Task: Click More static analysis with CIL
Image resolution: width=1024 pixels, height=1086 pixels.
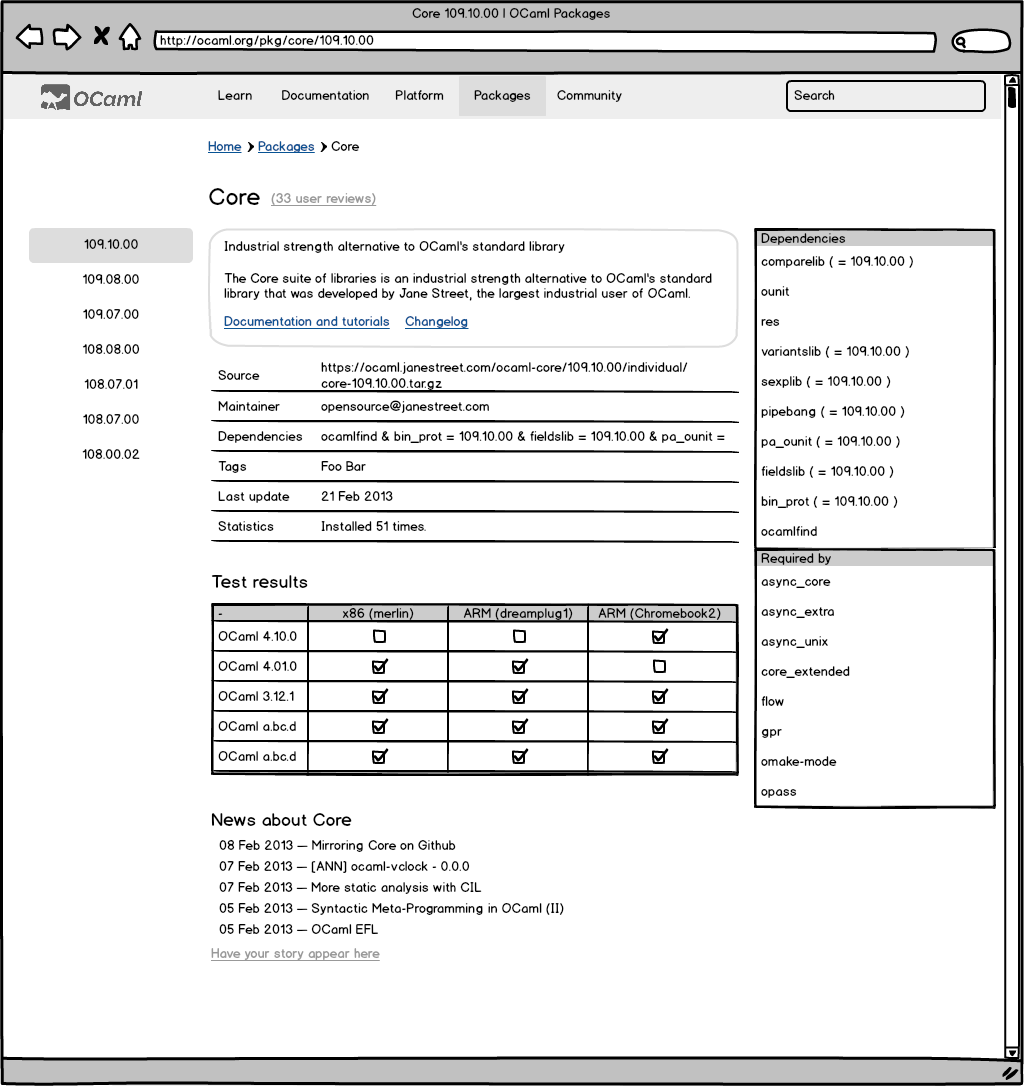Action: pos(396,887)
